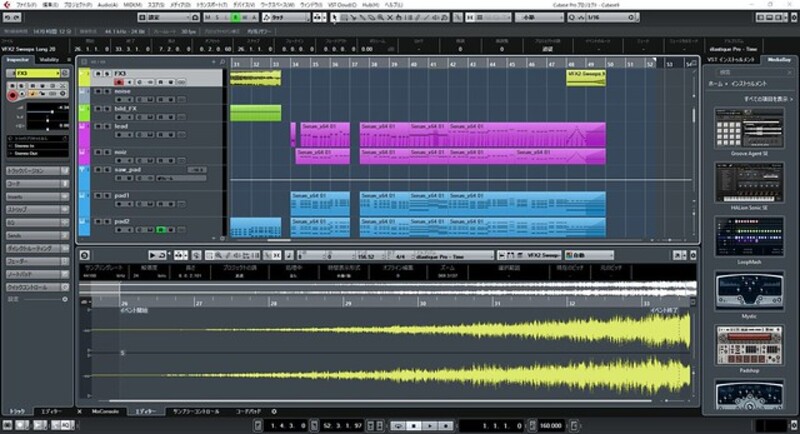Click the lower zone tab settings gear
Viewport: 800px width, 434px height.
coord(274,411)
